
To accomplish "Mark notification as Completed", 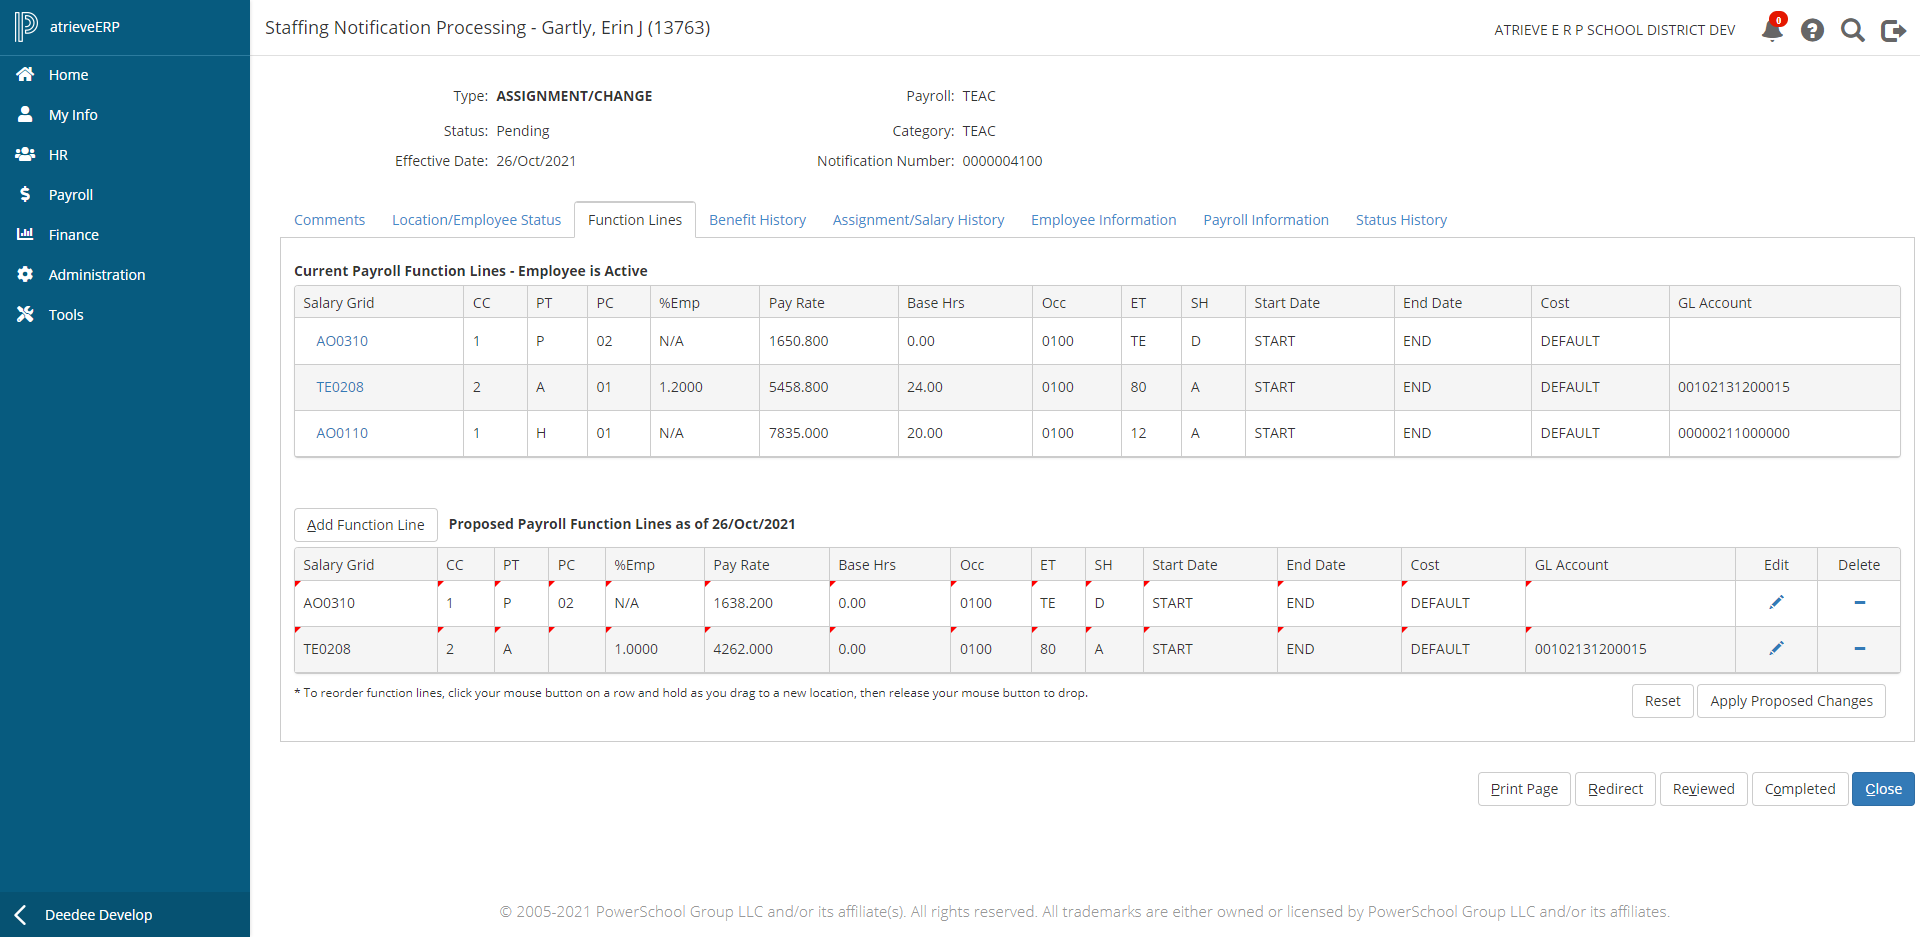I will click(1799, 789).
